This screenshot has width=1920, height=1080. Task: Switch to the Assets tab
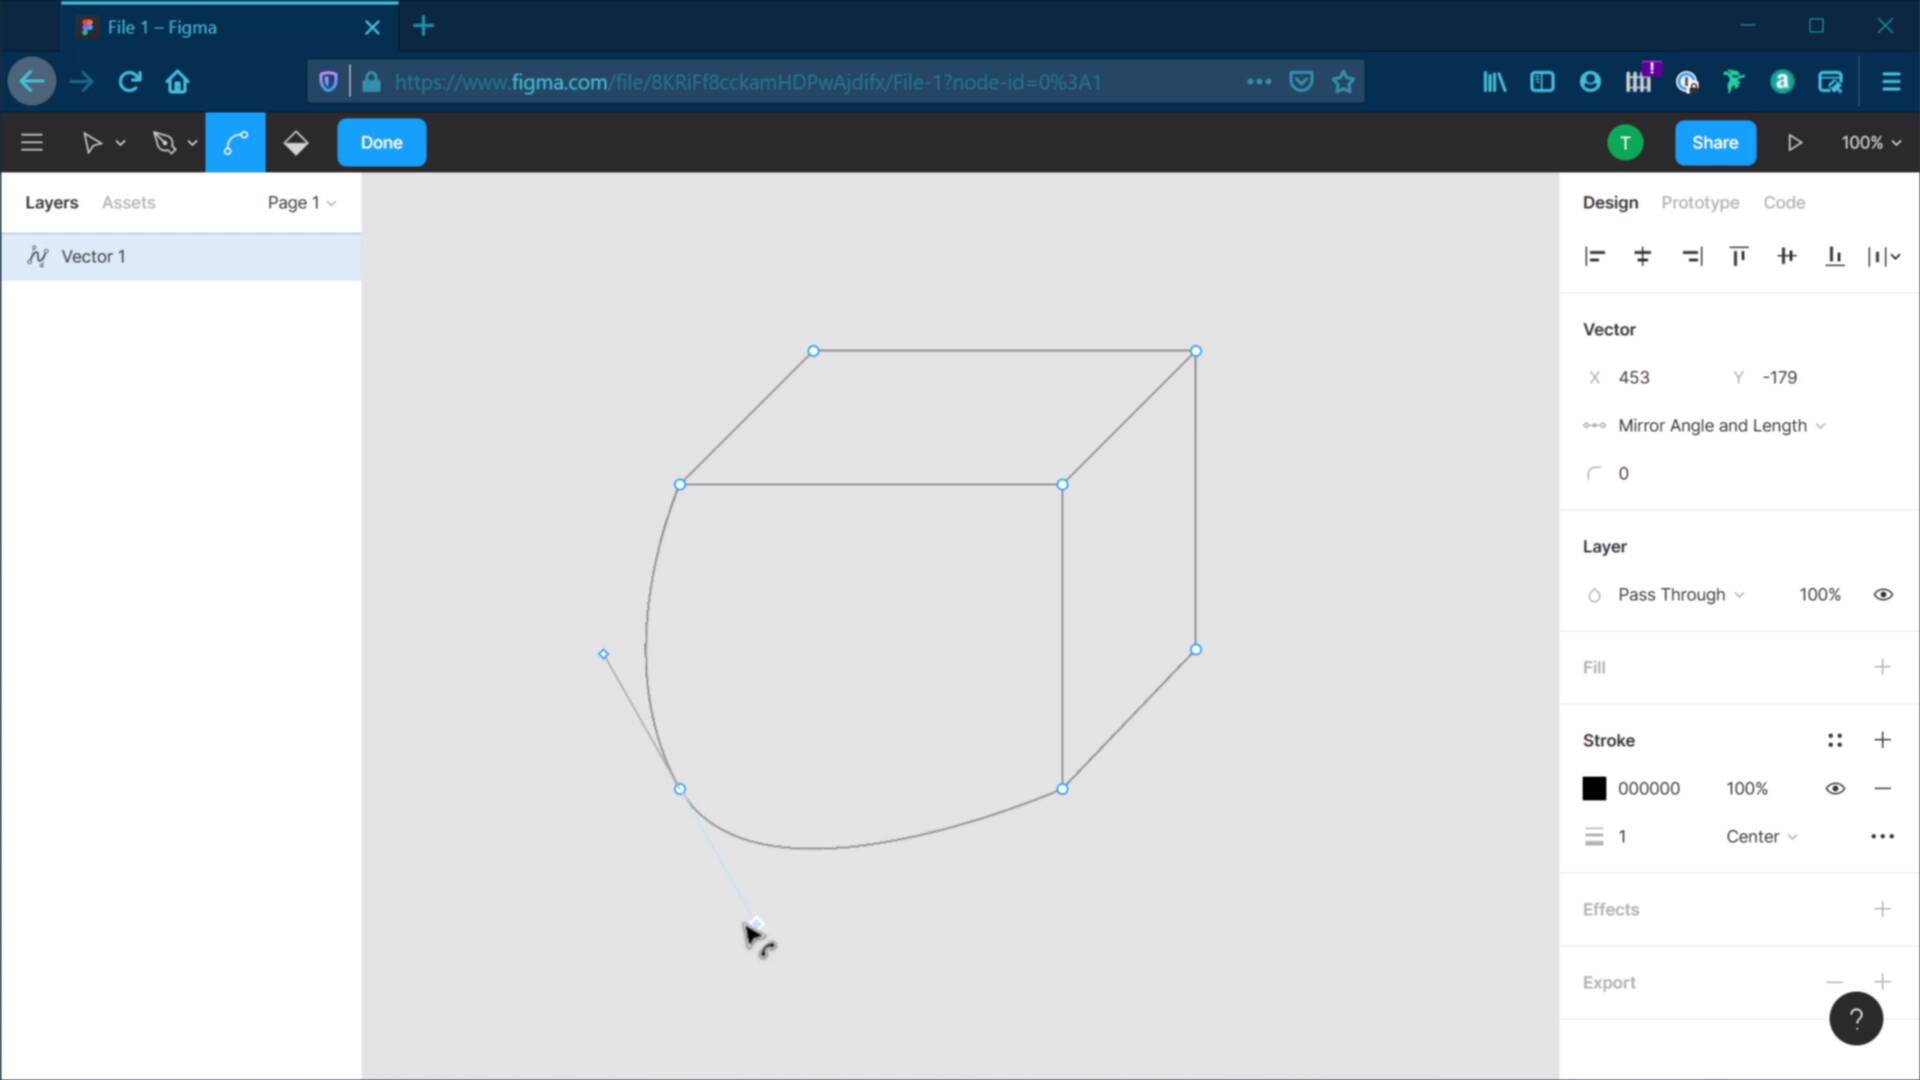point(129,202)
